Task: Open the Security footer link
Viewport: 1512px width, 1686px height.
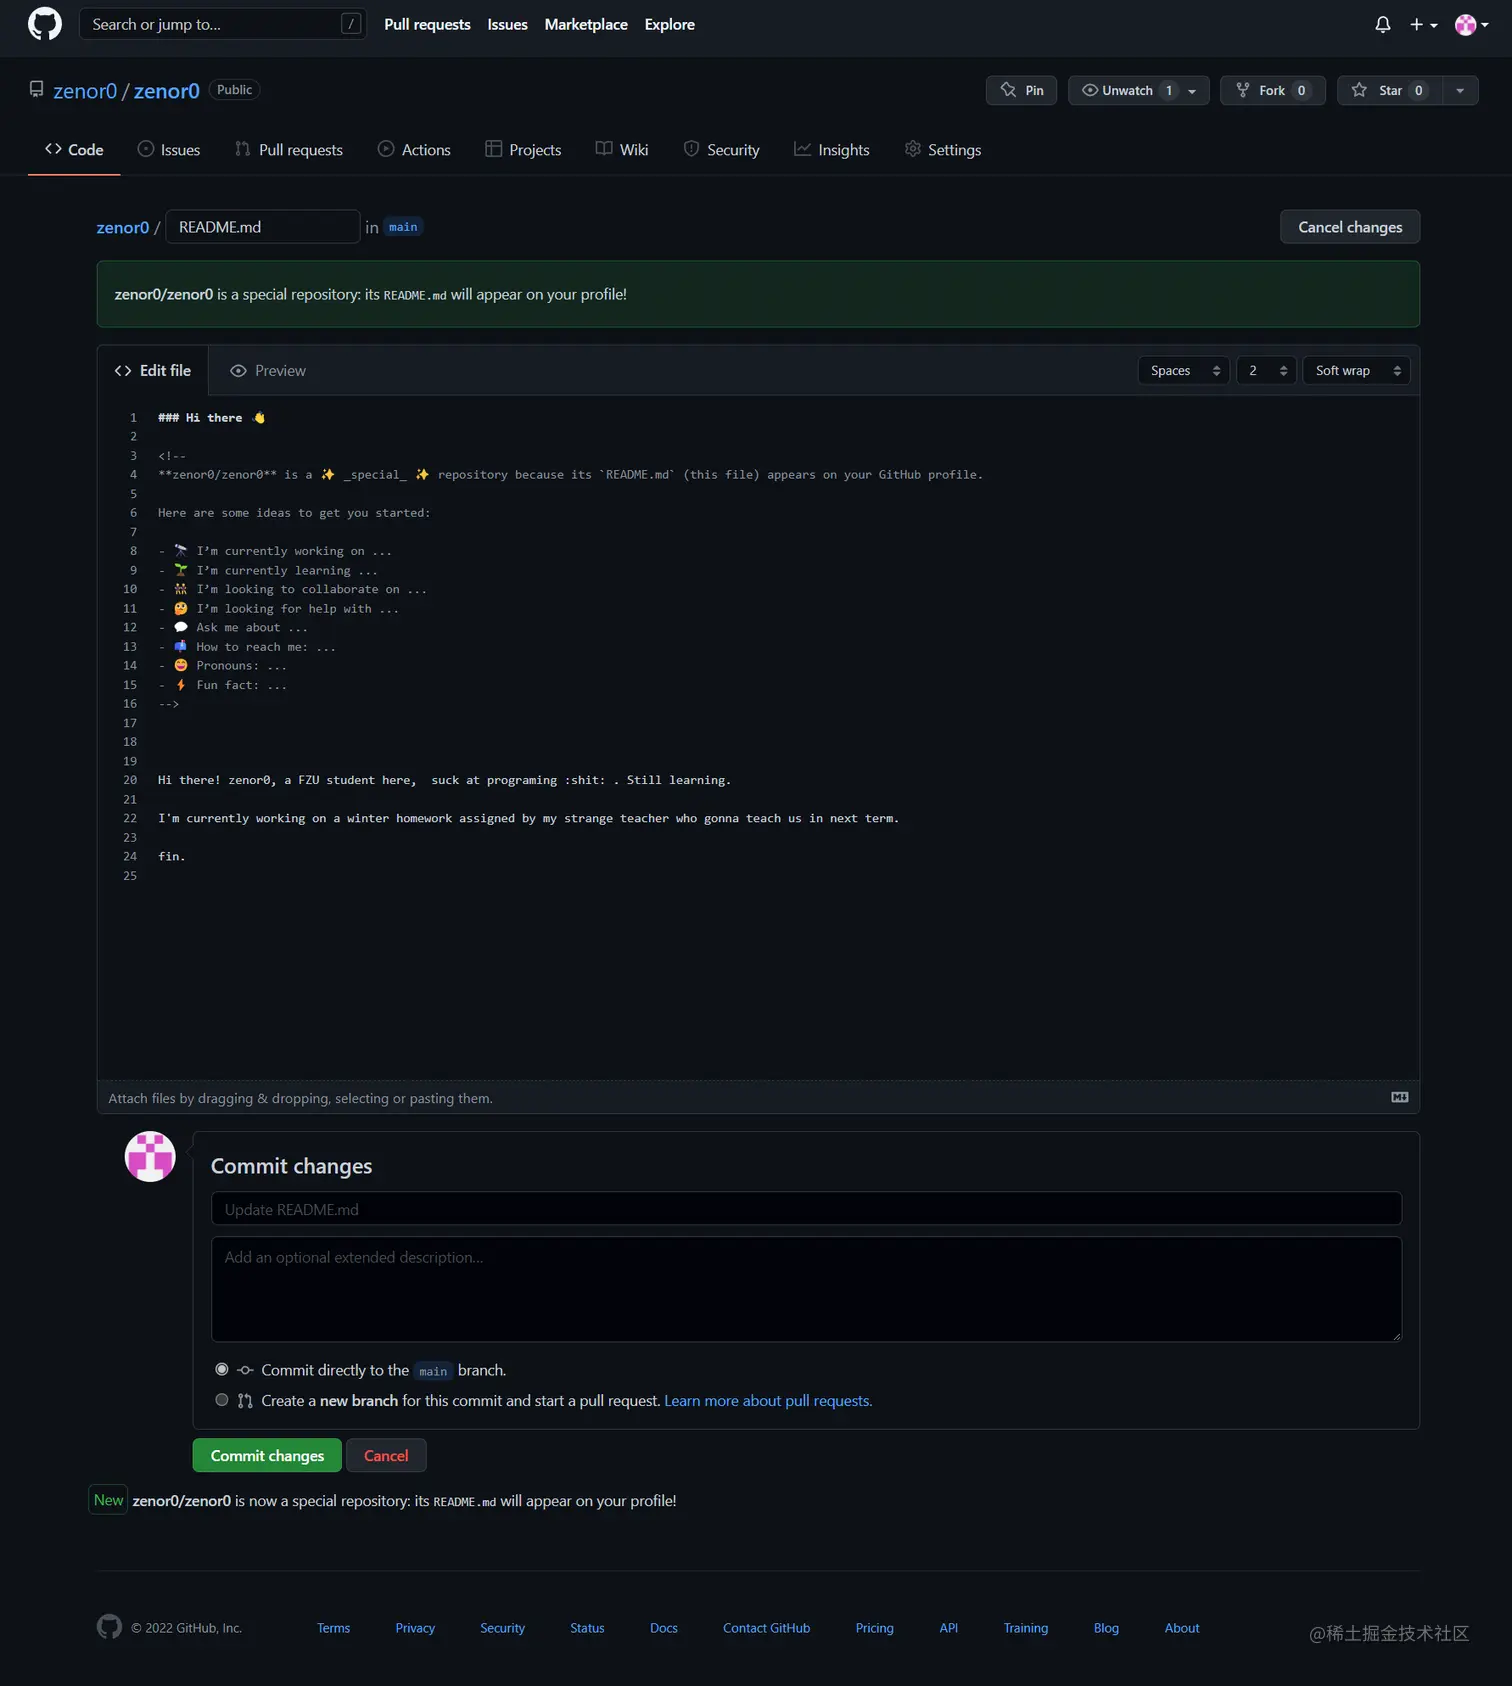Action: [x=502, y=1628]
